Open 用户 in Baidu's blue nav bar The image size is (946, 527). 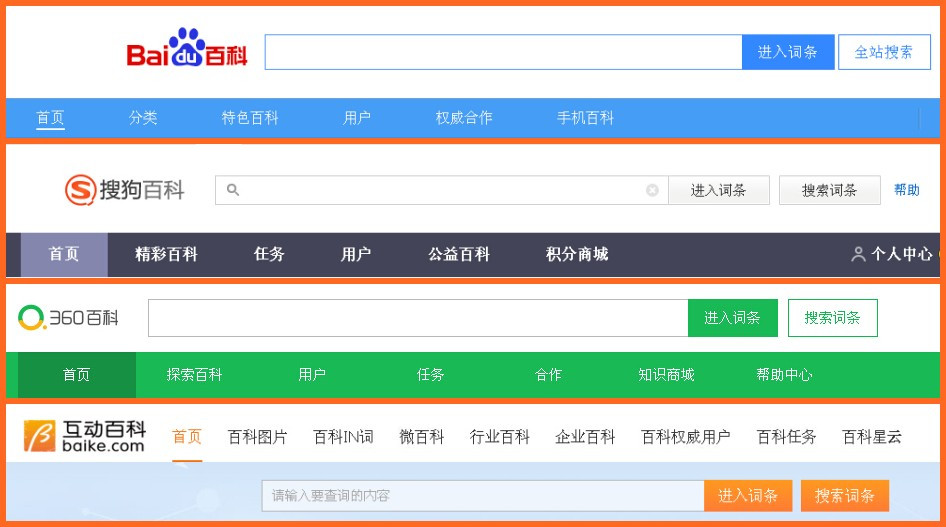tap(357, 118)
